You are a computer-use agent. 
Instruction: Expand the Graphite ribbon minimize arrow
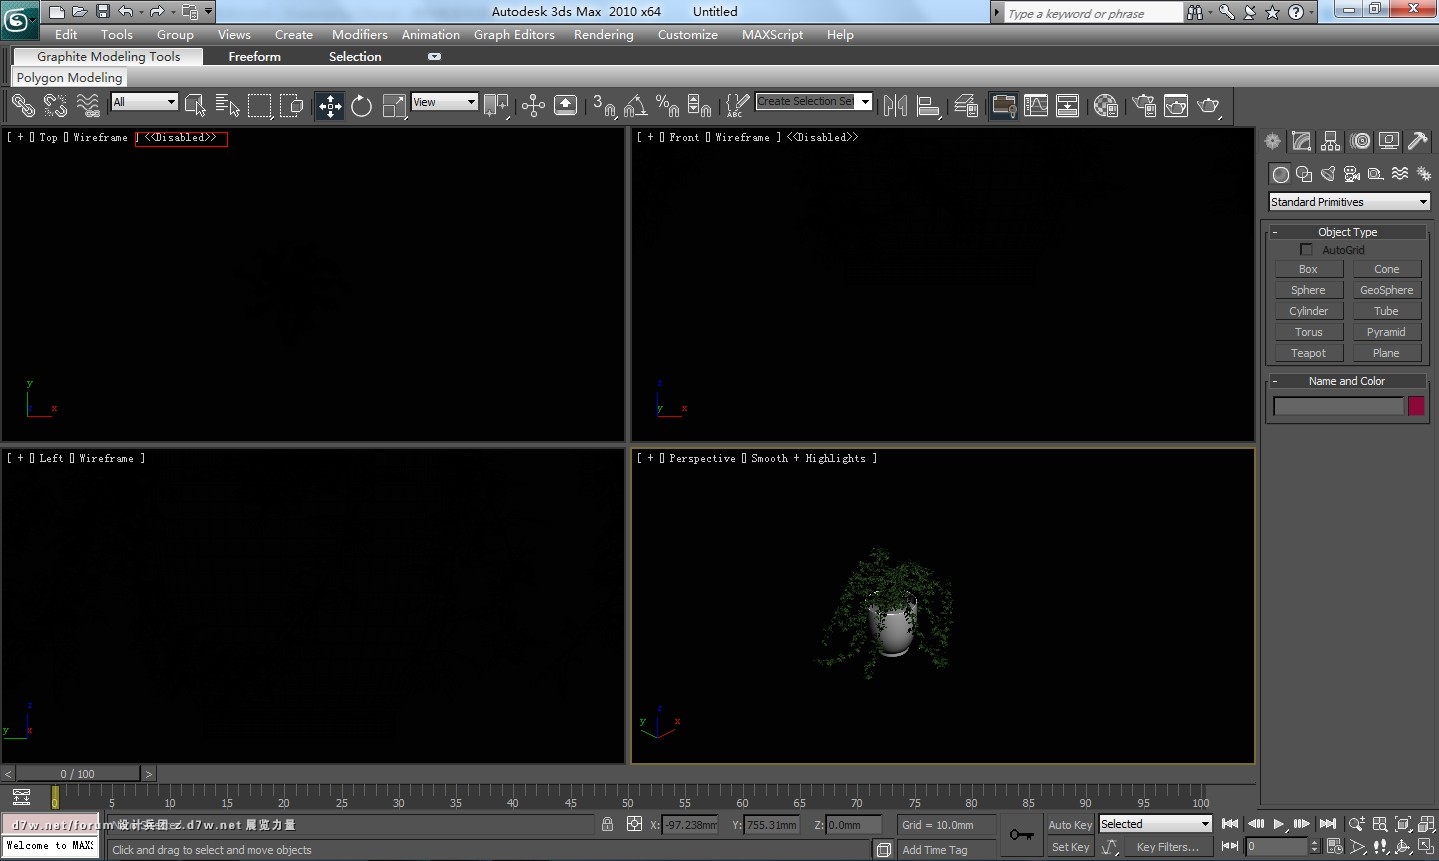(434, 57)
